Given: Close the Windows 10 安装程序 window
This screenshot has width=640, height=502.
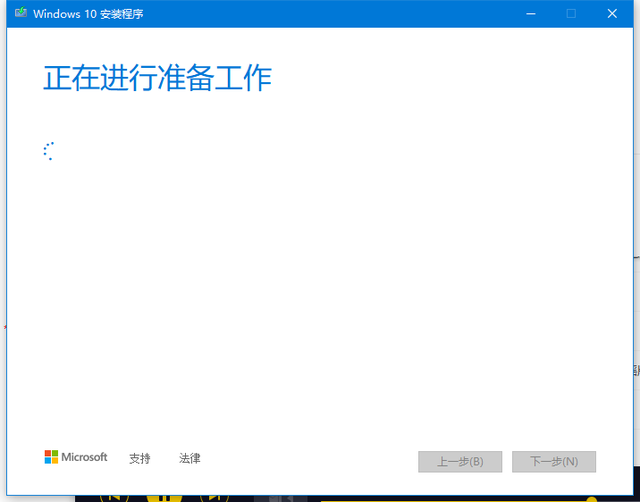Looking at the screenshot, I should pos(612,14).
